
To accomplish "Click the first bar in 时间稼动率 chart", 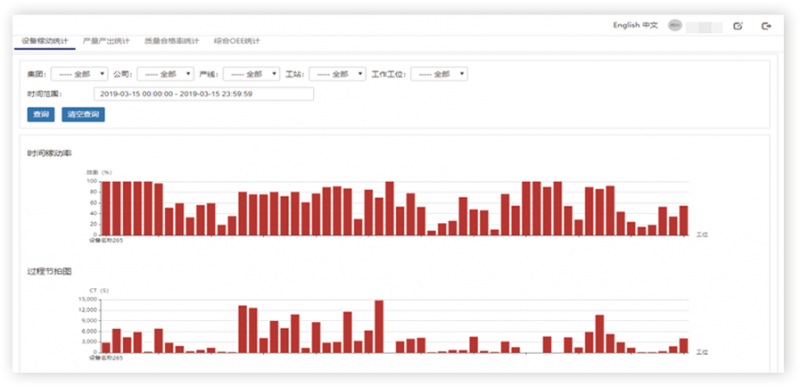I will [106, 208].
